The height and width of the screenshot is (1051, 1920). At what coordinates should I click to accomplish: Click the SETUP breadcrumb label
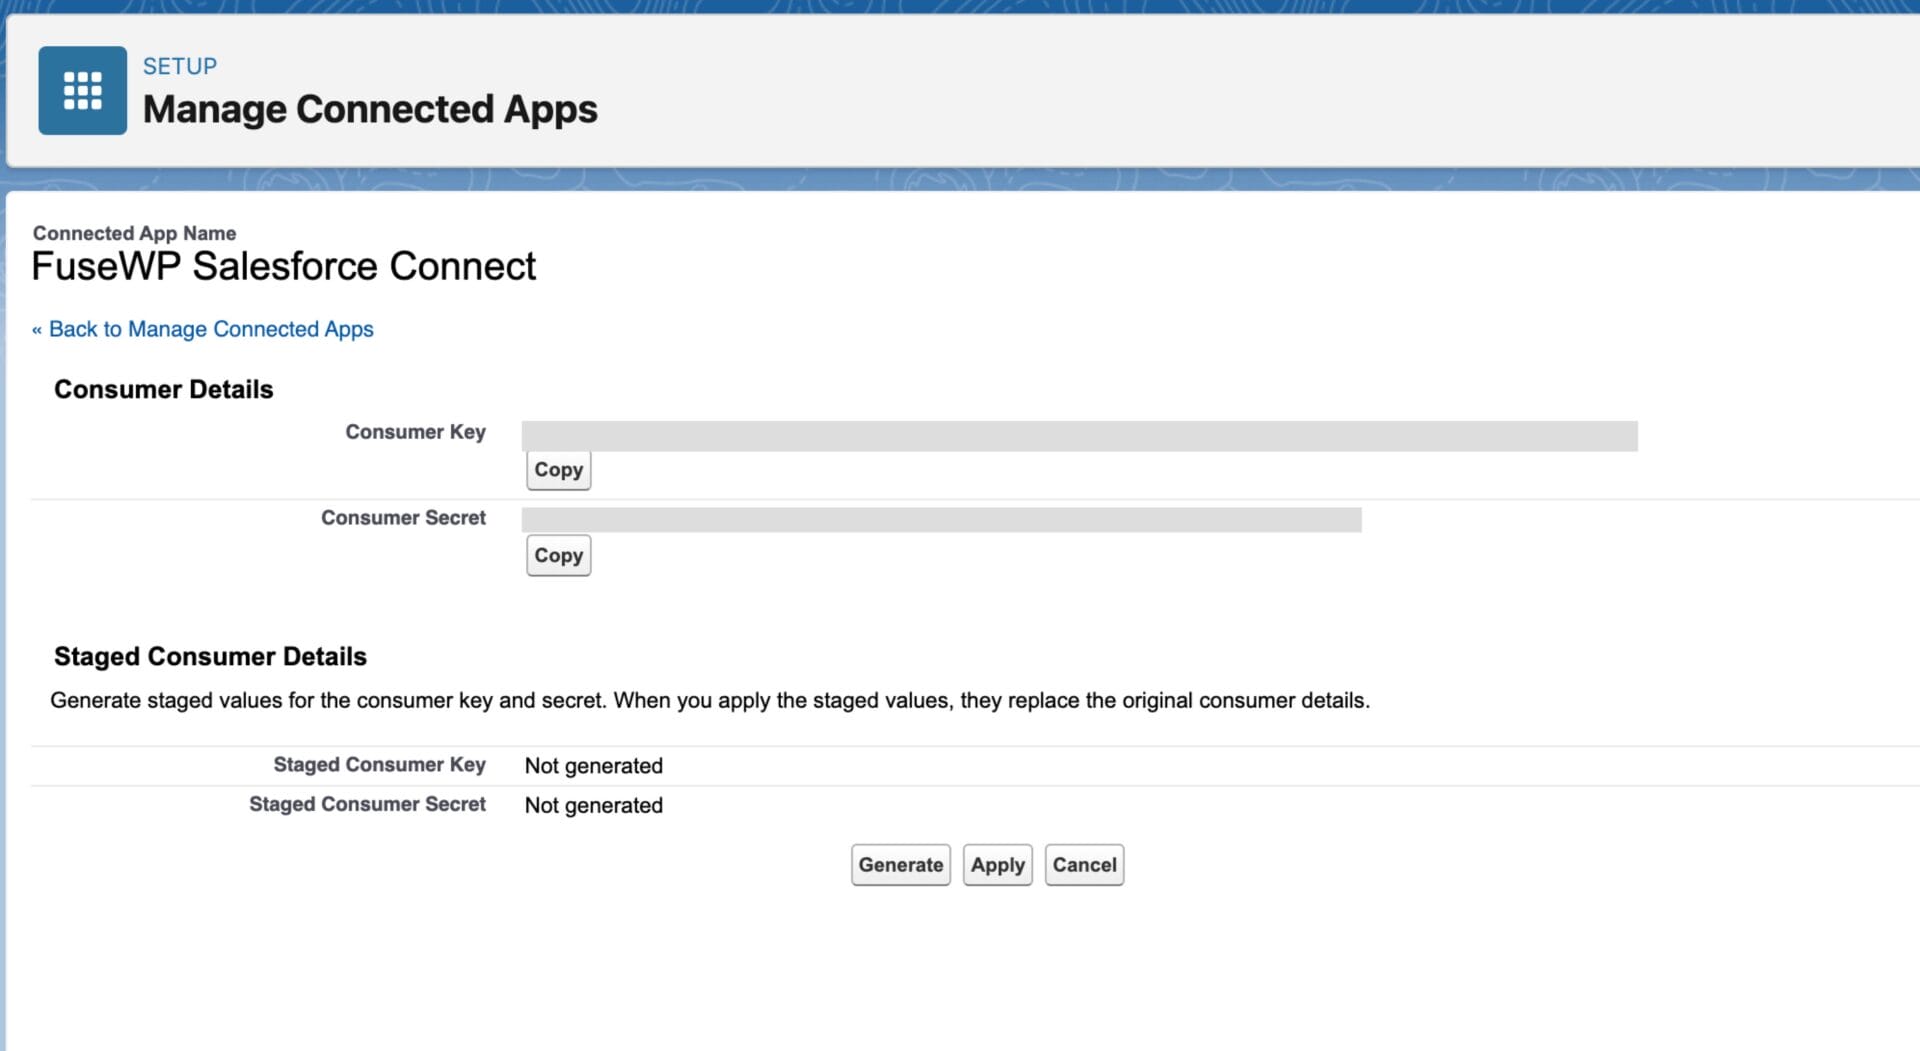[x=180, y=66]
